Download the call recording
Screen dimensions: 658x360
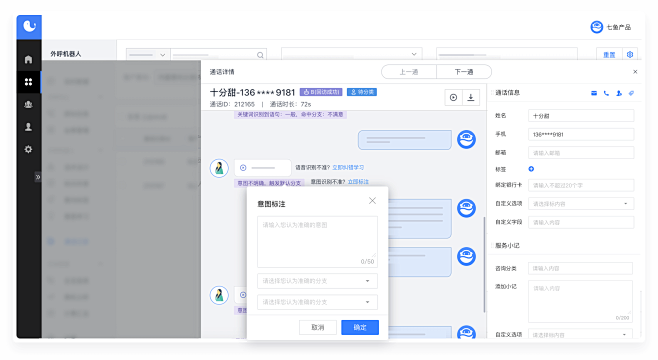coord(471,97)
